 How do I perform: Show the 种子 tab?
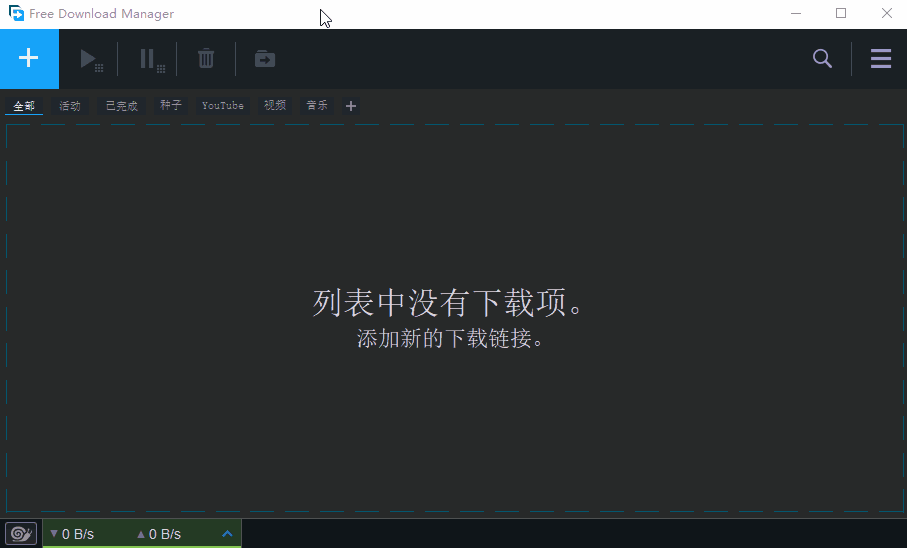point(171,105)
